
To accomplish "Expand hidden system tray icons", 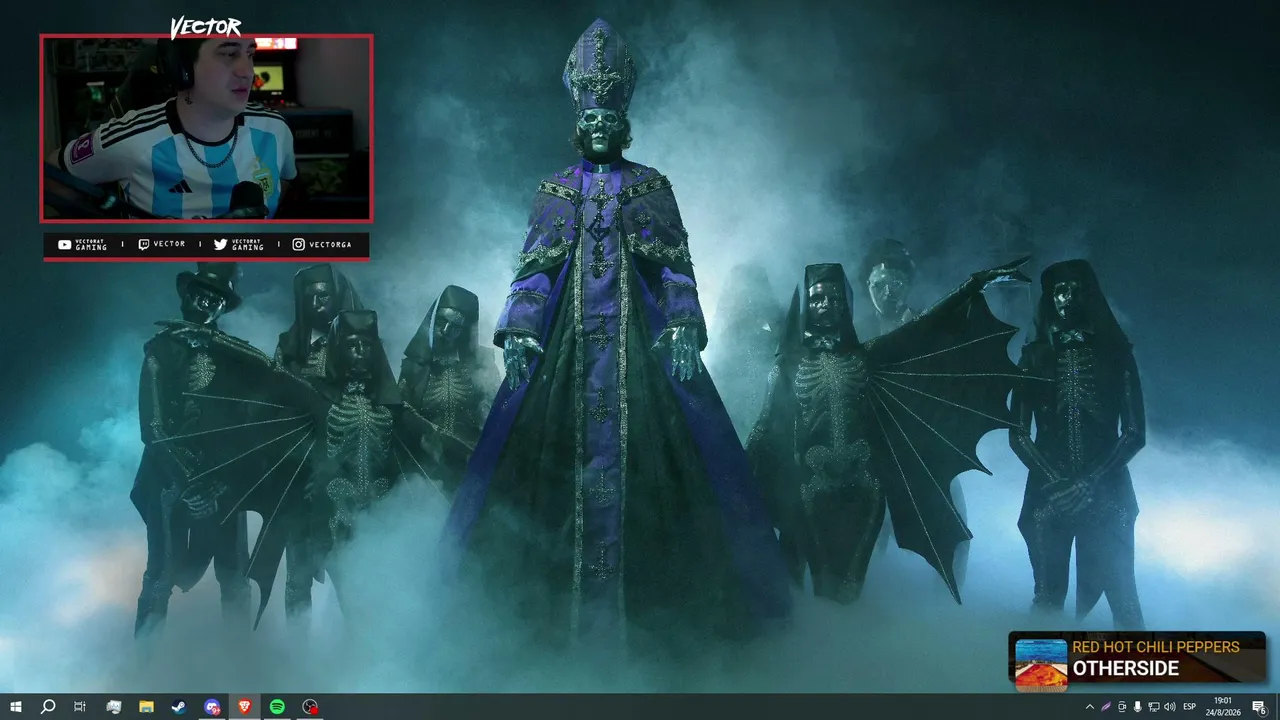I will (x=1090, y=707).
